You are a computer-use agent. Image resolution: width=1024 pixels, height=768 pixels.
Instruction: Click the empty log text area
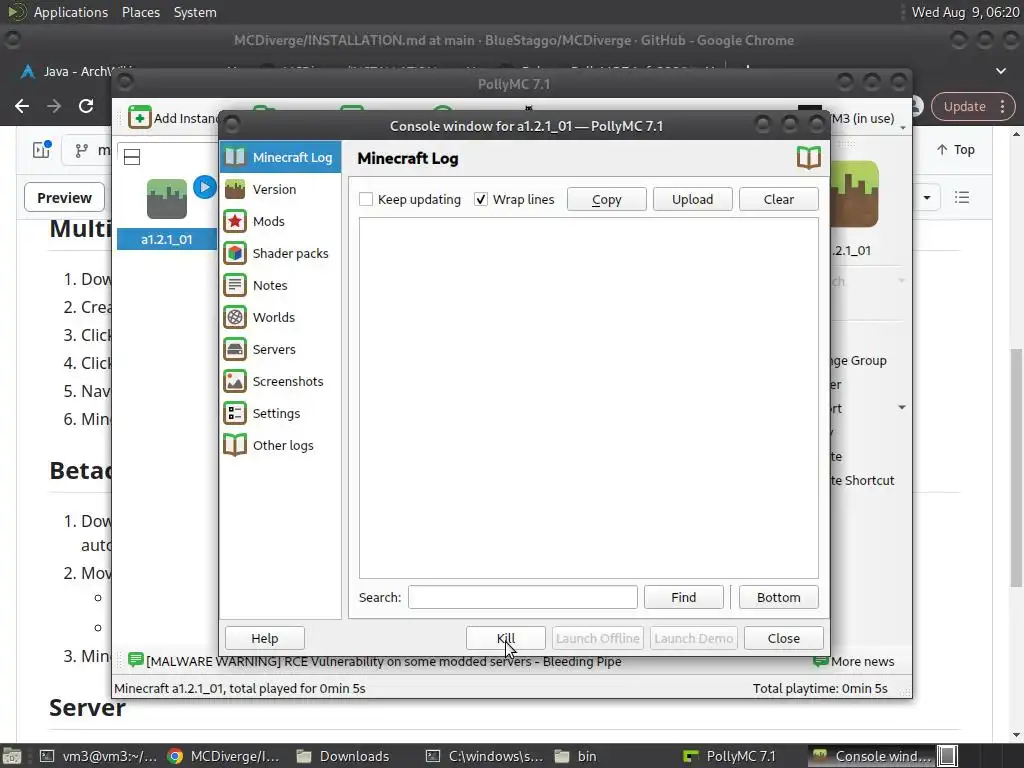tap(588, 398)
